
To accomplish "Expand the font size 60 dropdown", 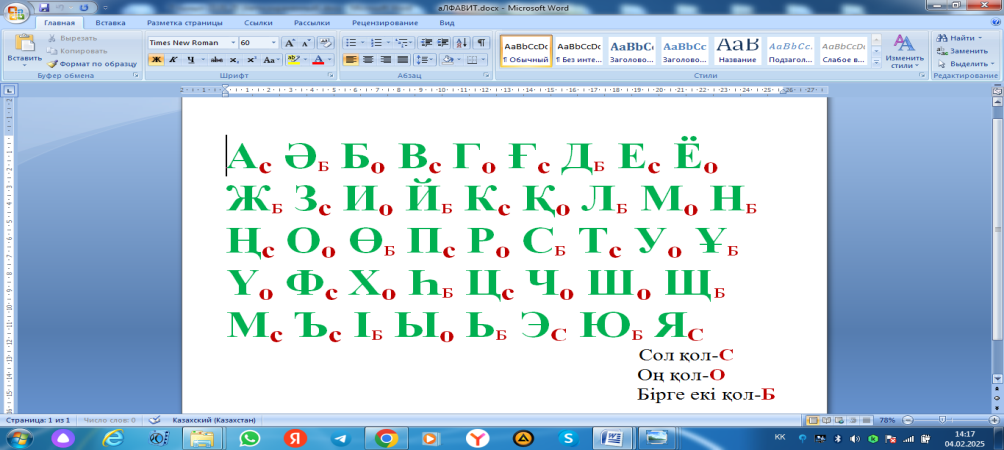I will pyautogui.click(x=273, y=43).
